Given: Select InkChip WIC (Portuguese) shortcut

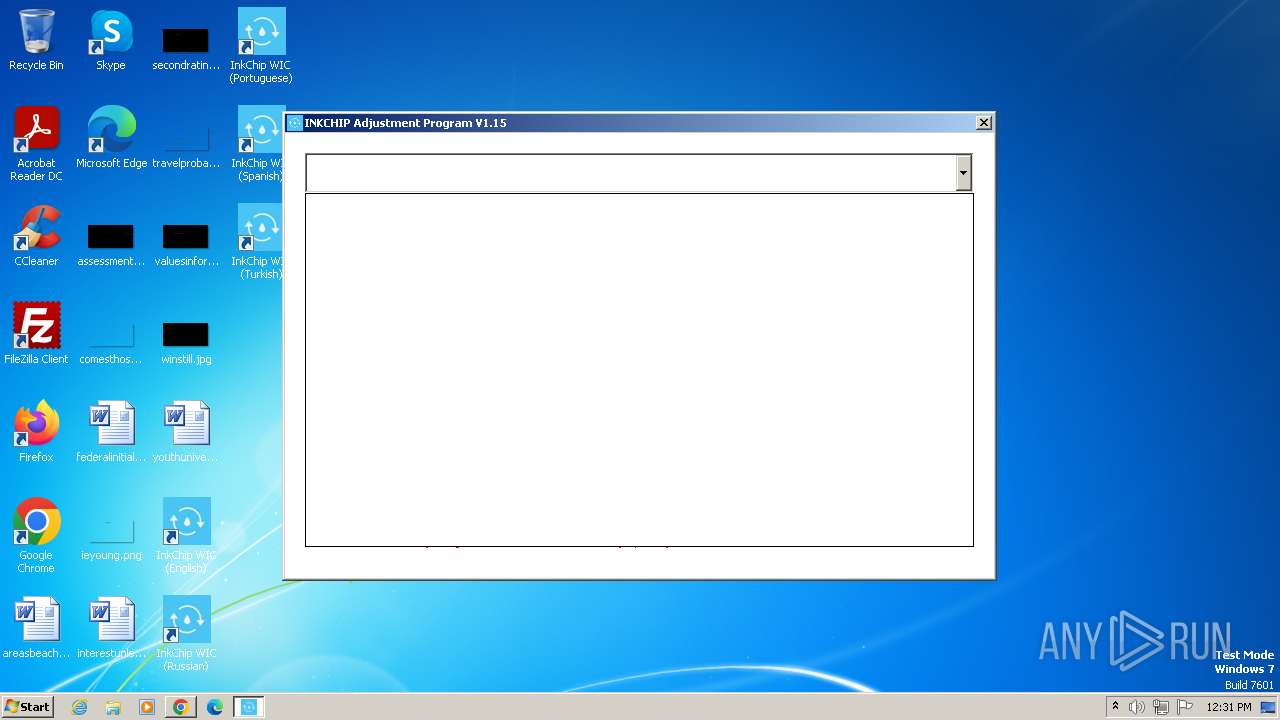Looking at the screenshot, I should pyautogui.click(x=261, y=46).
